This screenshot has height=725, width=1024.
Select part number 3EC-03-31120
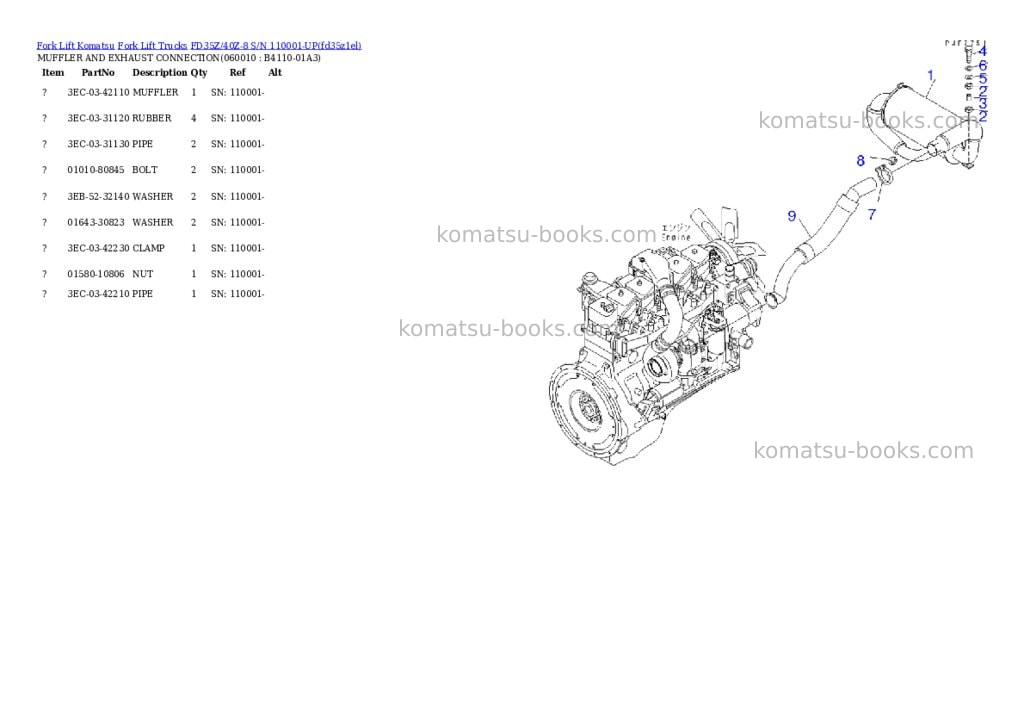tap(98, 118)
